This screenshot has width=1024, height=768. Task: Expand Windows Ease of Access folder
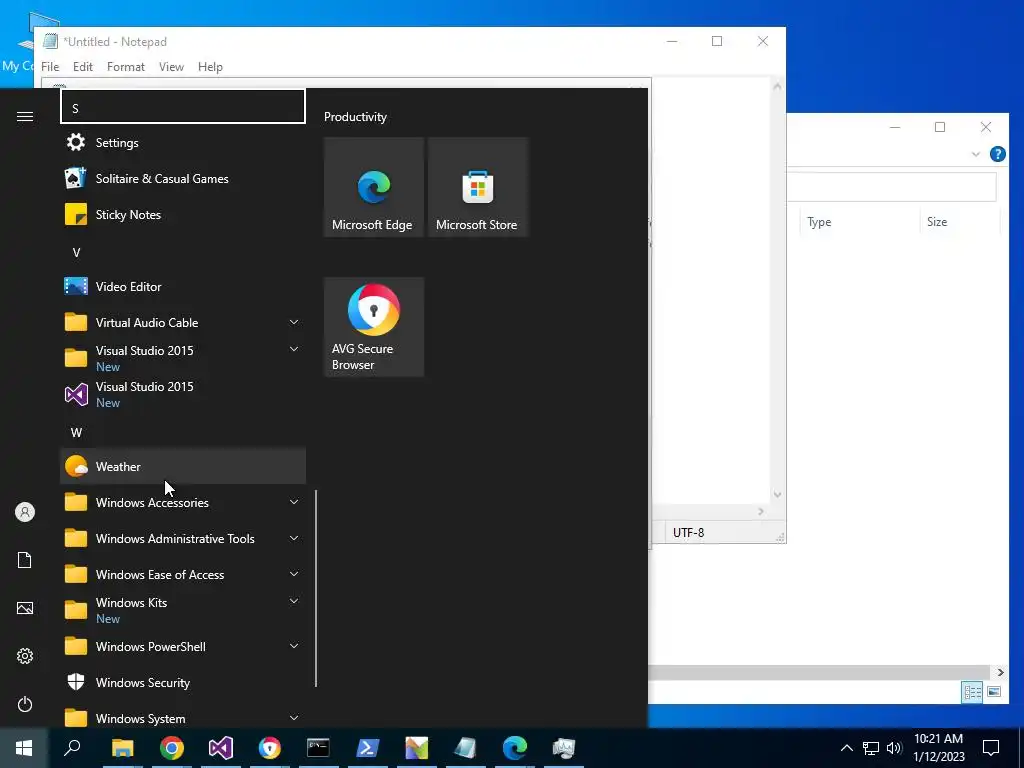294,574
